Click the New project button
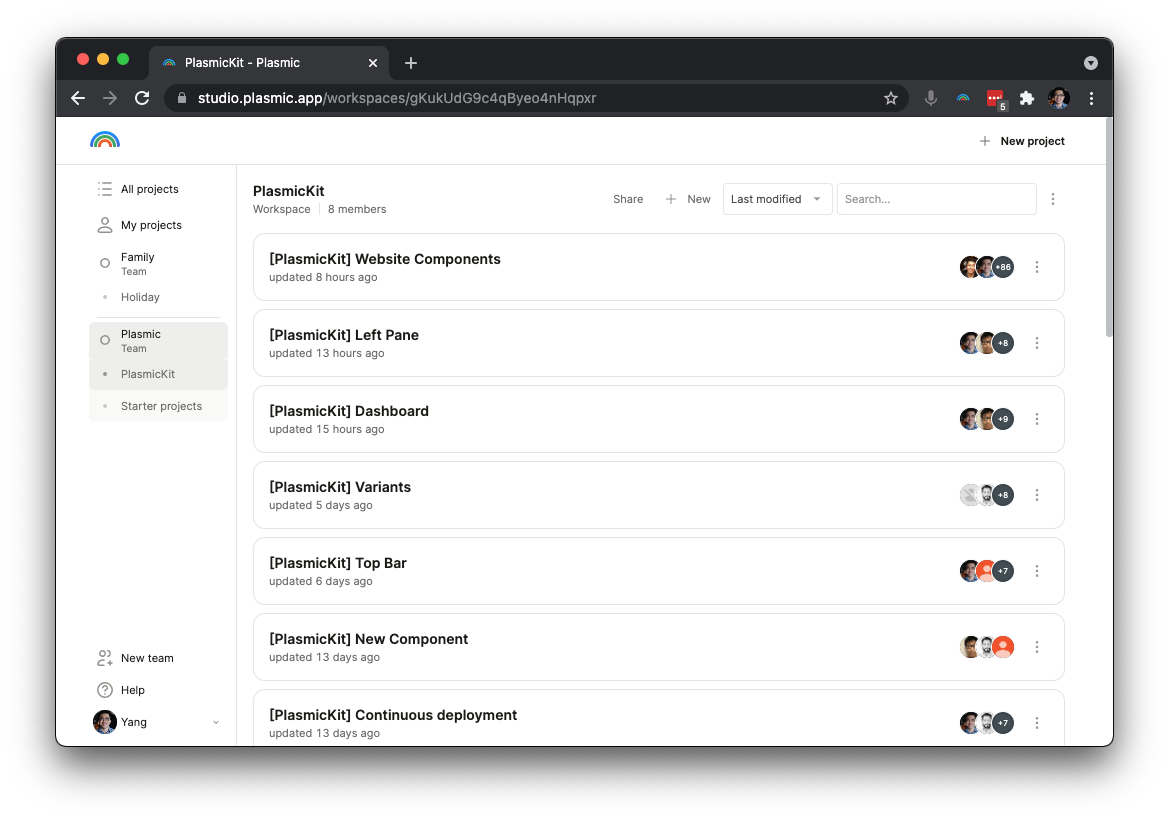This screenshot has width=1169, height=820. click(x=1022, y=141)
